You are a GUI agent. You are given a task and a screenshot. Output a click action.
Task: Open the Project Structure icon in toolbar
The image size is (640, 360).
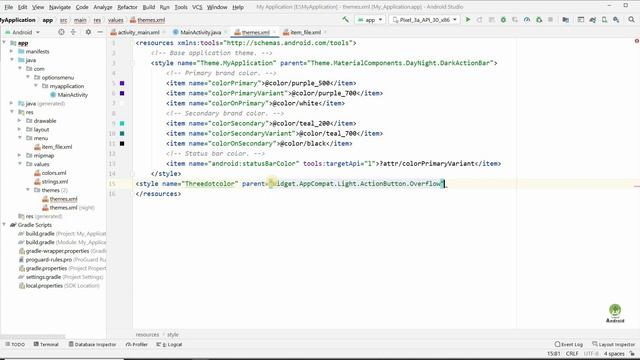coord(565,20)
